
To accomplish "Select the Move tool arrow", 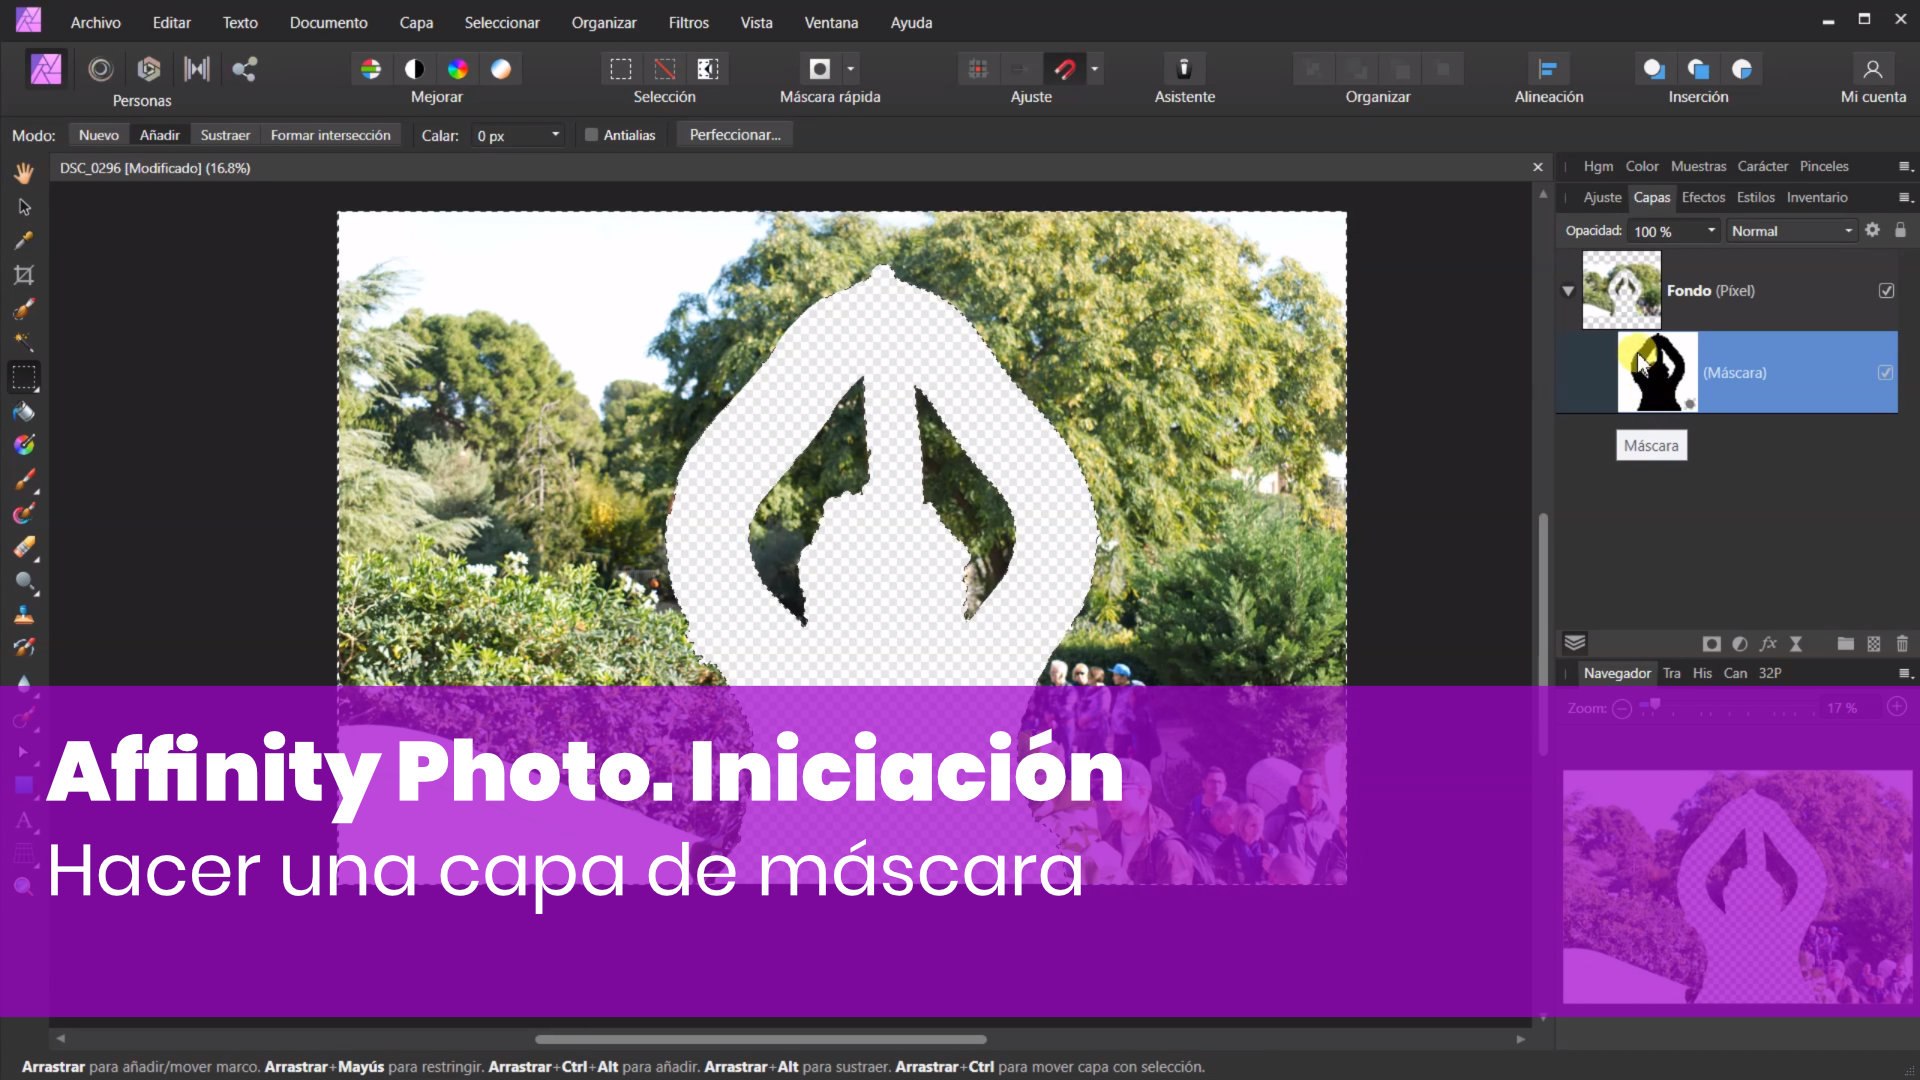I will click(x=24, y=207).
